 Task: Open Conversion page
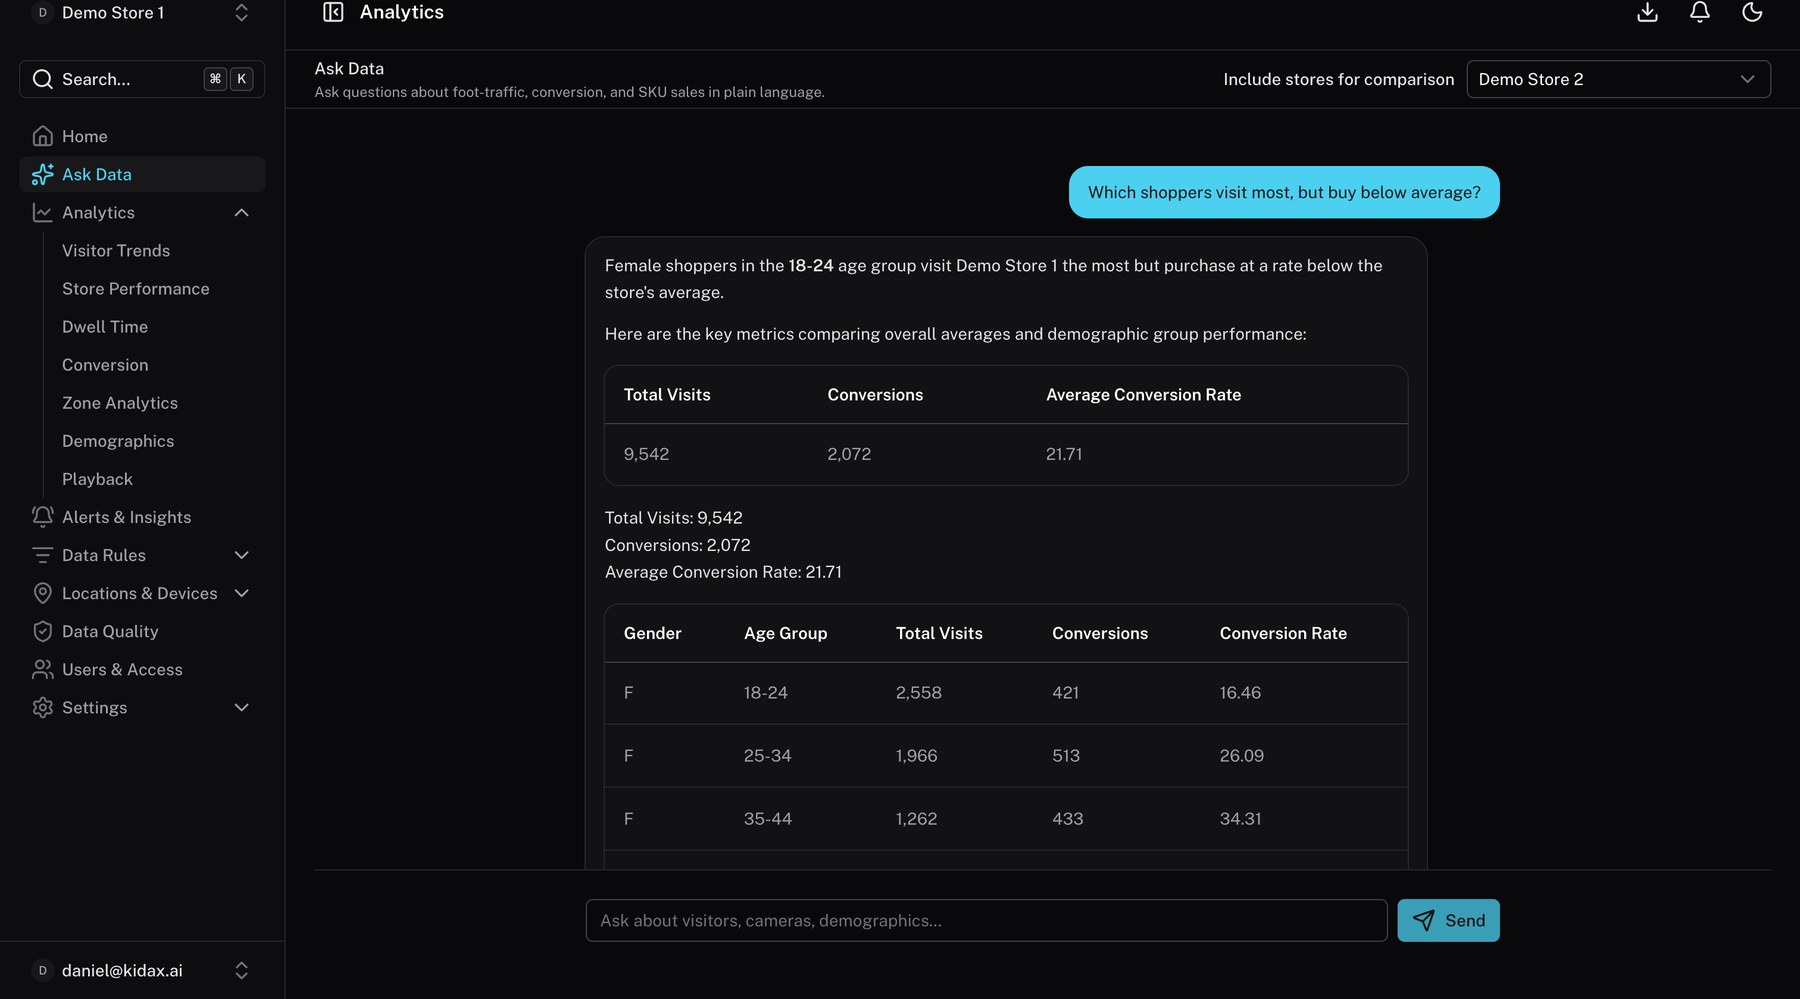pos(105,364)
